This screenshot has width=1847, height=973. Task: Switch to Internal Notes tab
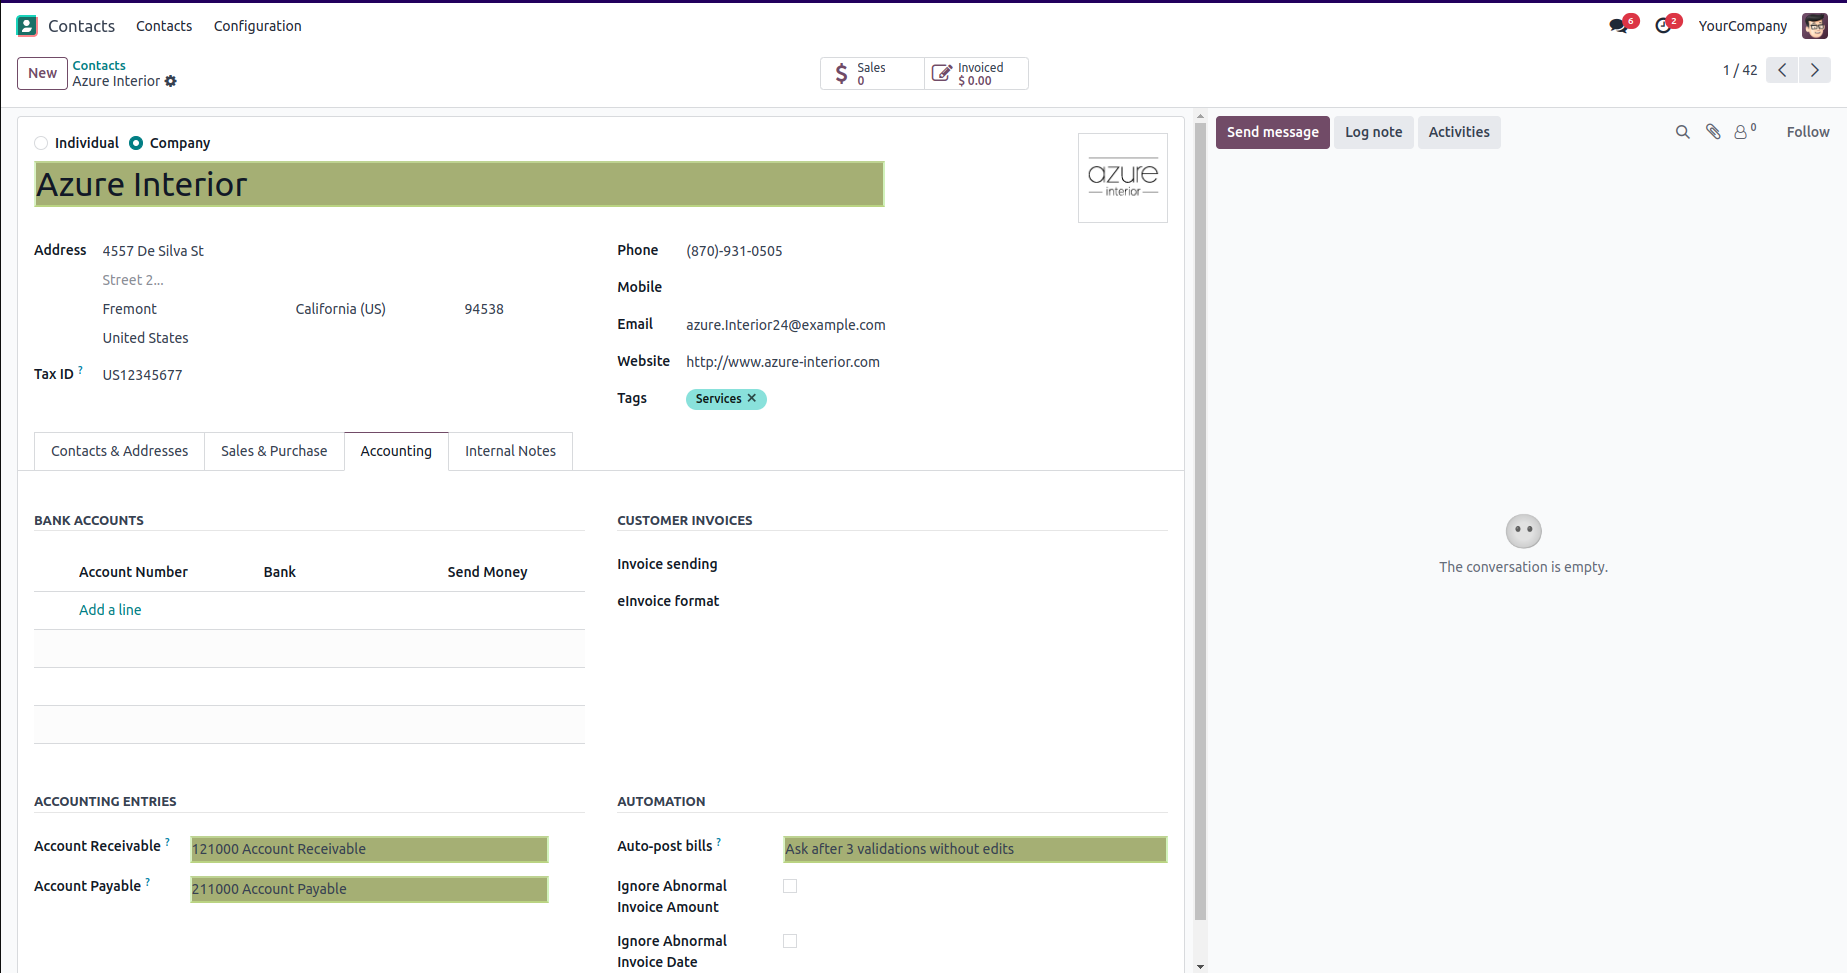tap(510, 451)
